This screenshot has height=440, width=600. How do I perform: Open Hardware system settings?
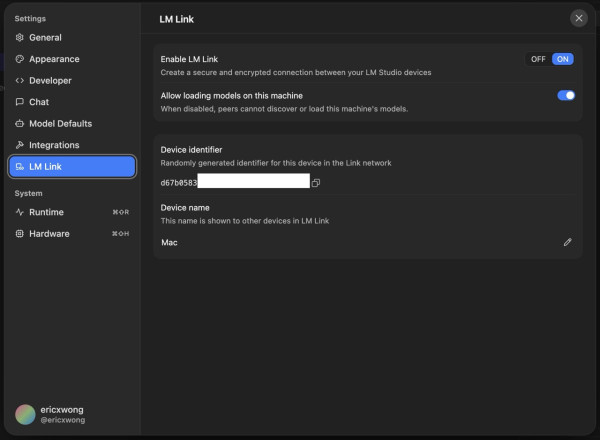point(72,233)
